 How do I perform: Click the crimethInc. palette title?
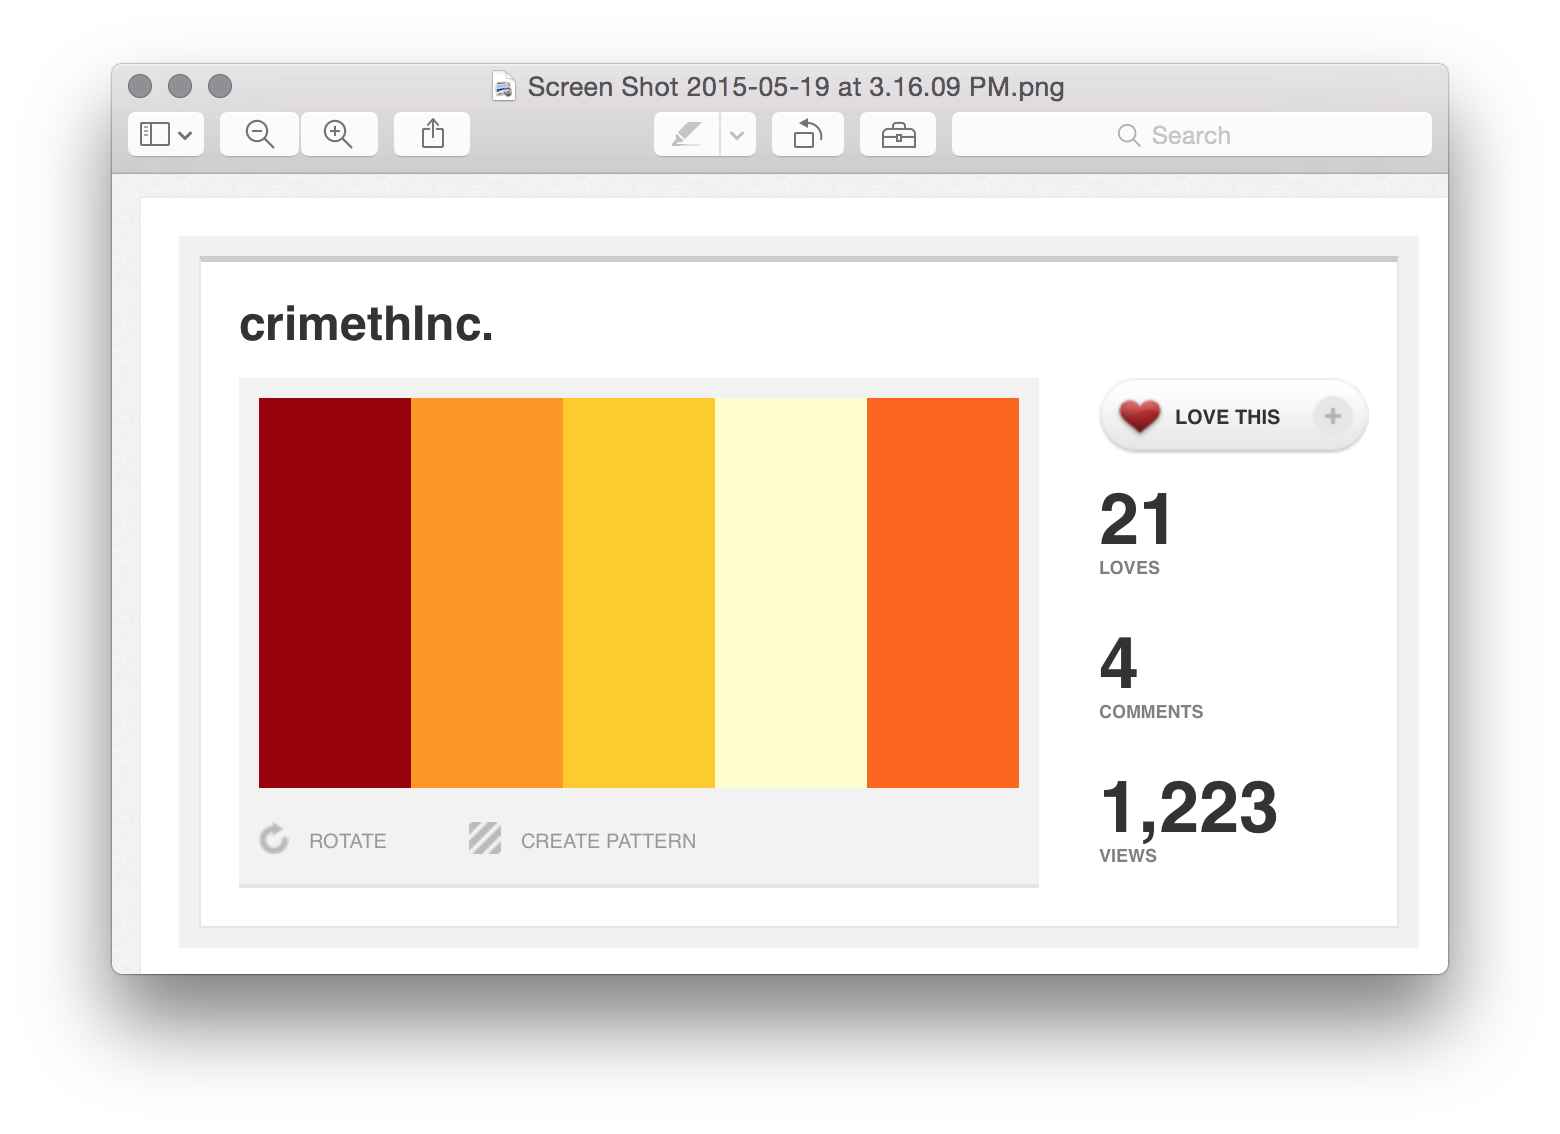[x=366, y=324]
